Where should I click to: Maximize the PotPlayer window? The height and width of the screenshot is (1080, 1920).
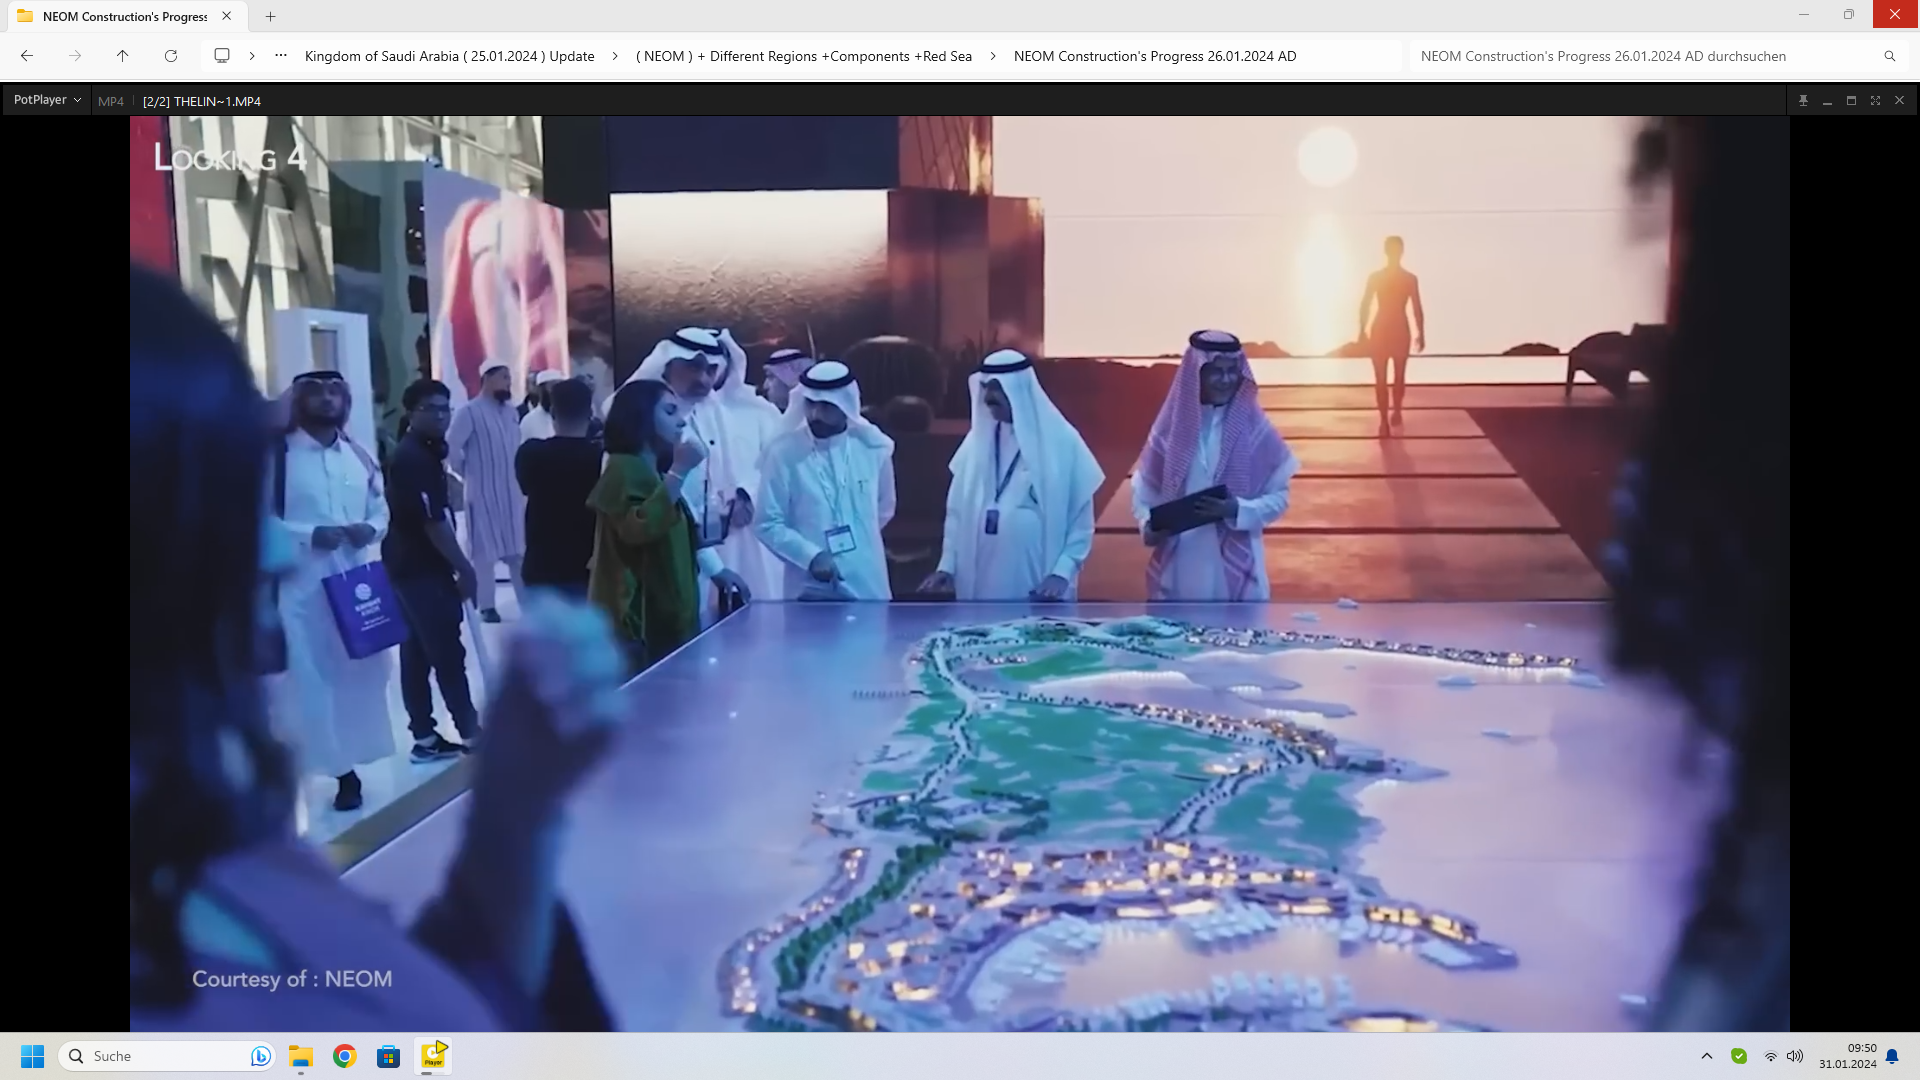1851,101
